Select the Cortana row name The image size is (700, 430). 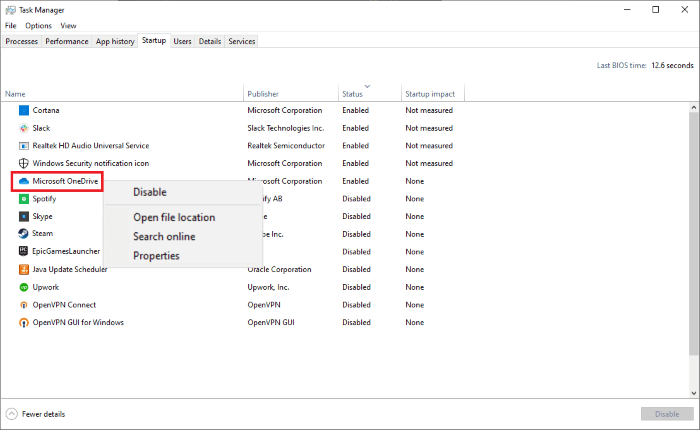tap(46, 110)
